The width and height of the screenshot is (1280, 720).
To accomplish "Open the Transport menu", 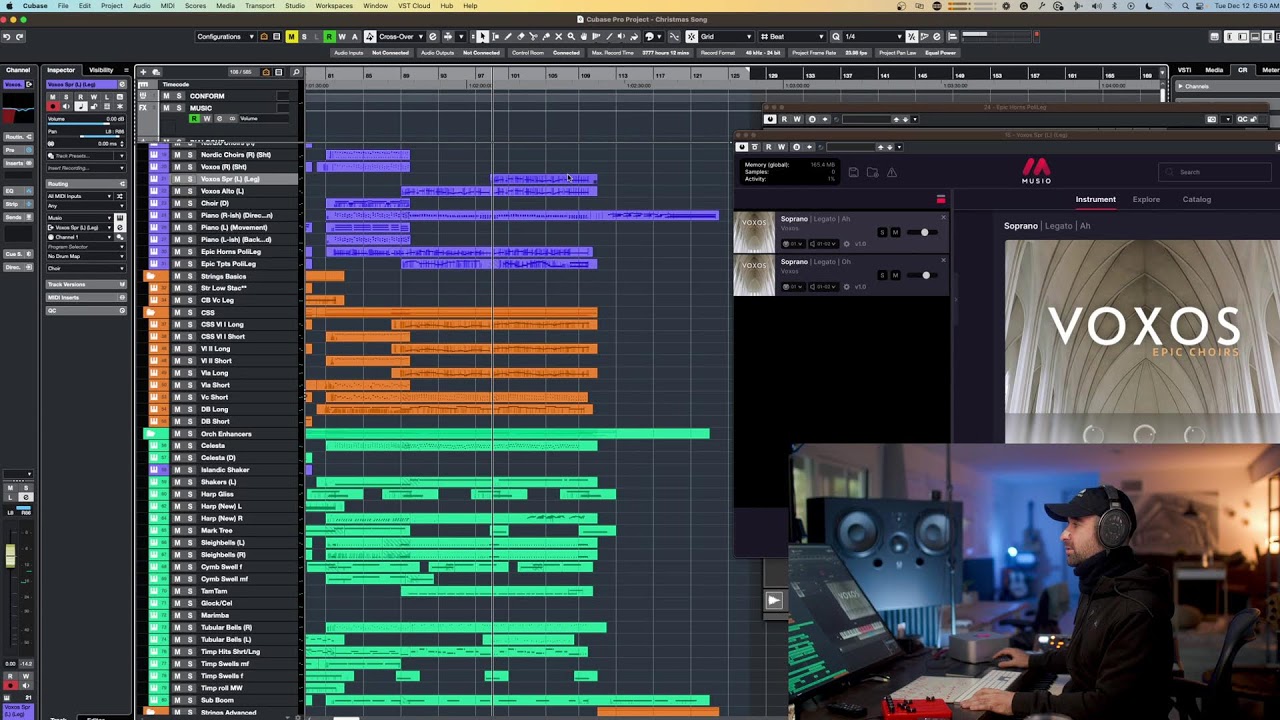I will pyautogui.click(x=259, y=6).
